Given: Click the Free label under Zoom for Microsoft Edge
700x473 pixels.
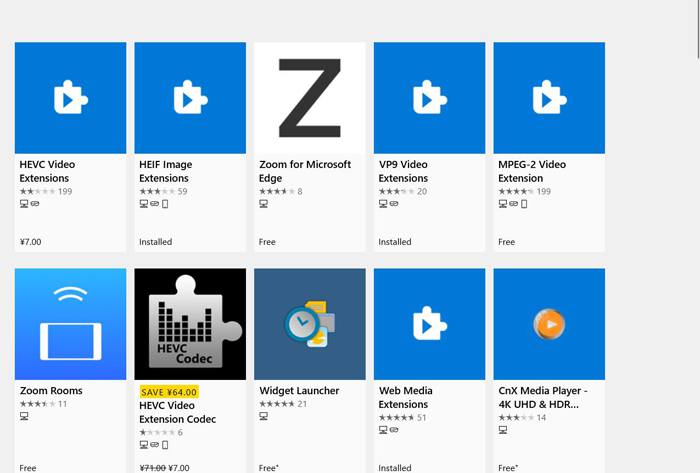Looking at the screenshot, I should (x=267, y=242).
